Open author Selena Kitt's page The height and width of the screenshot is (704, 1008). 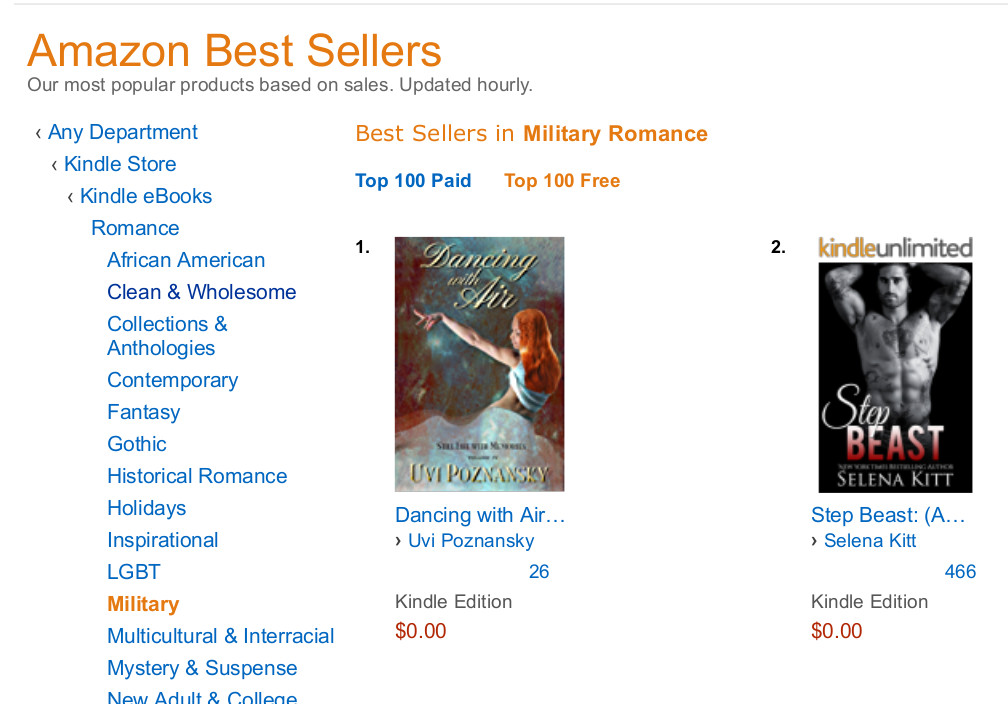[x=870, y=541]
